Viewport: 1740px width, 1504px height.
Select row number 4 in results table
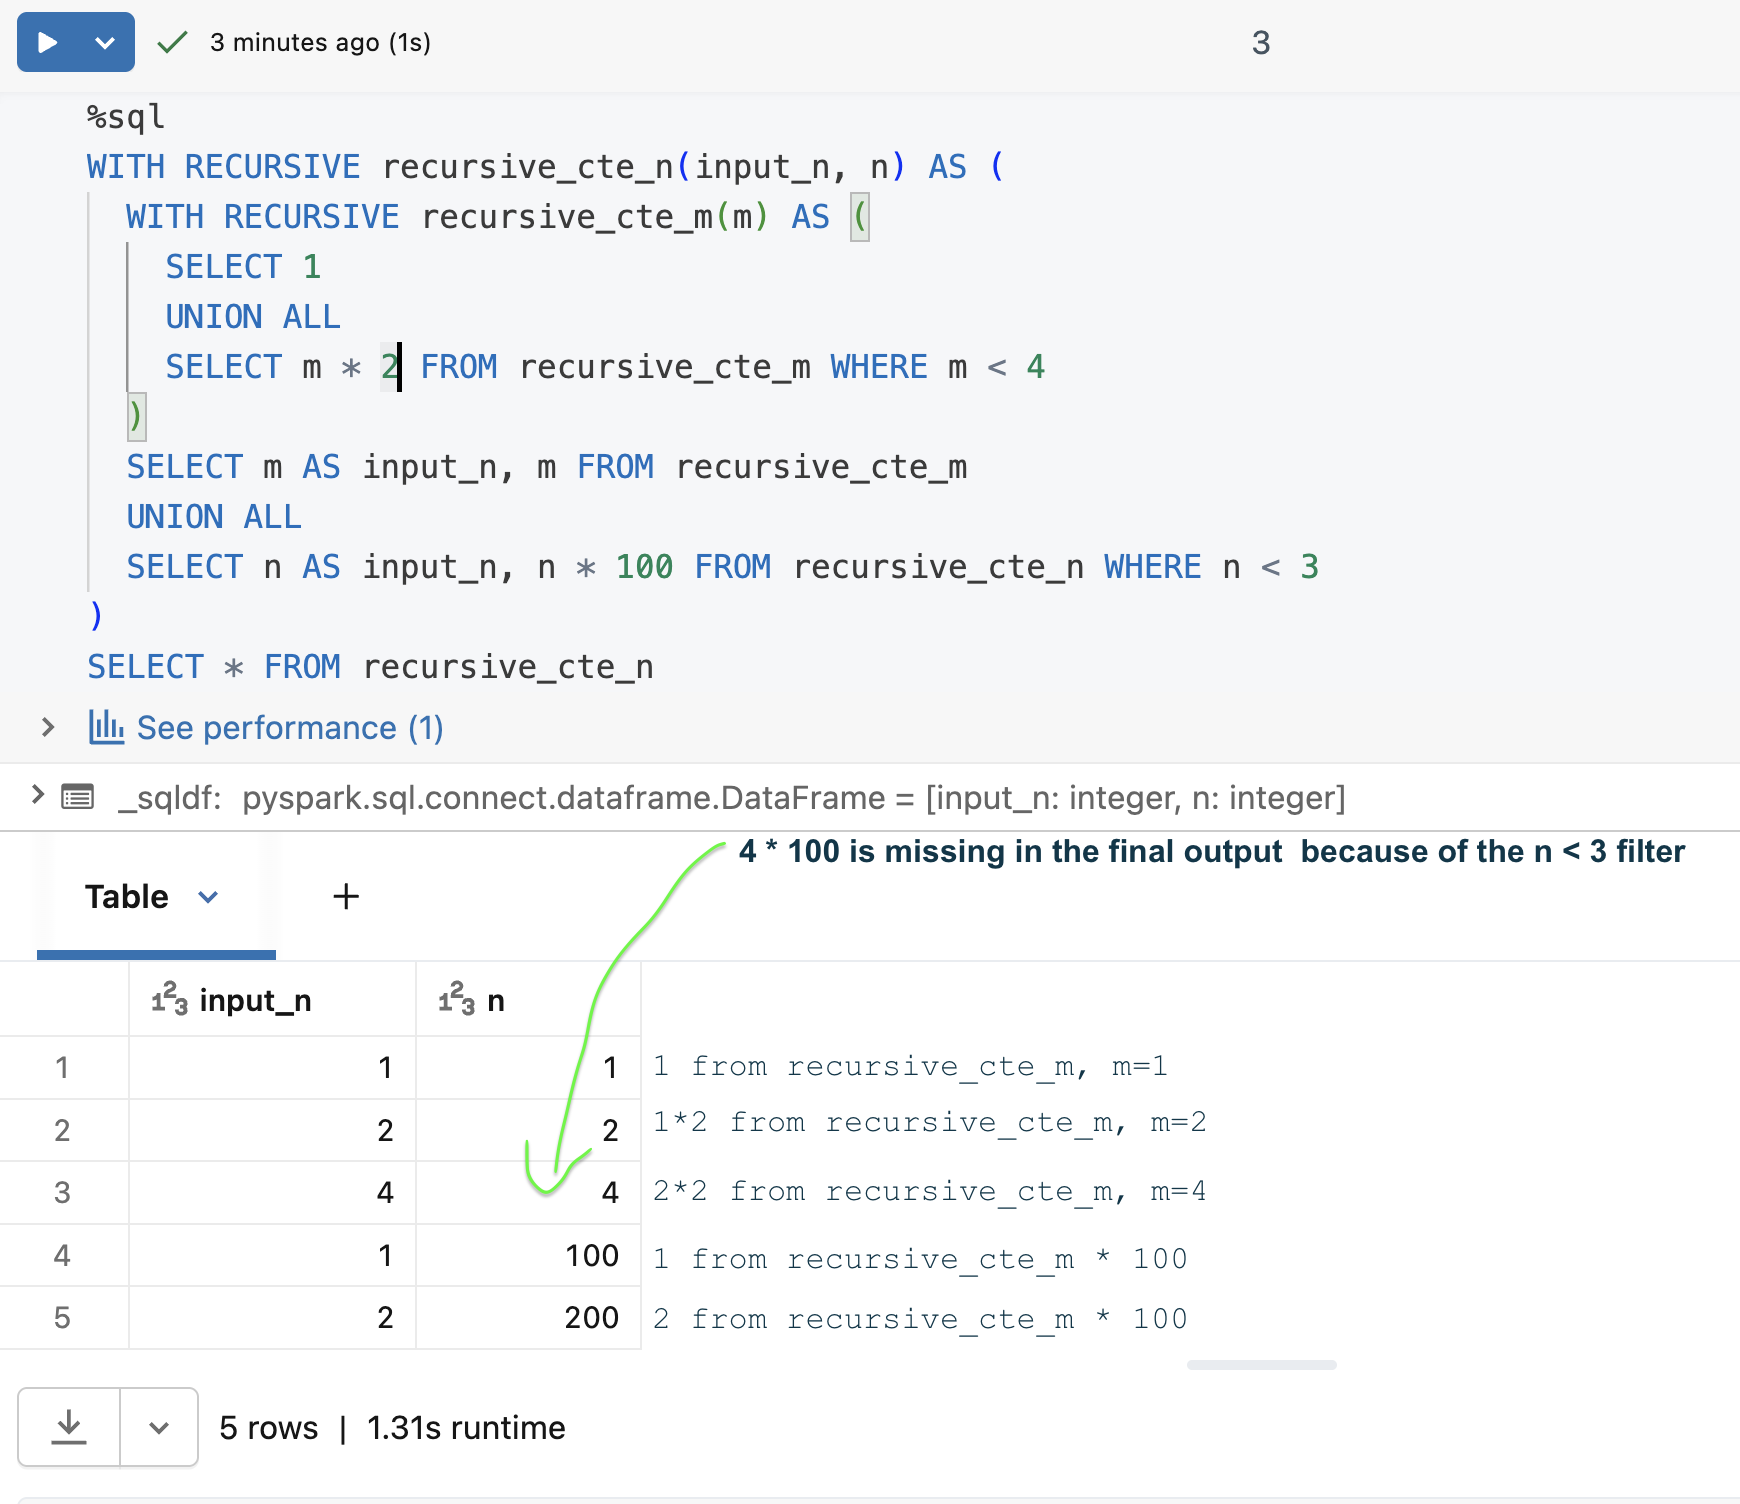[62, 1255]
